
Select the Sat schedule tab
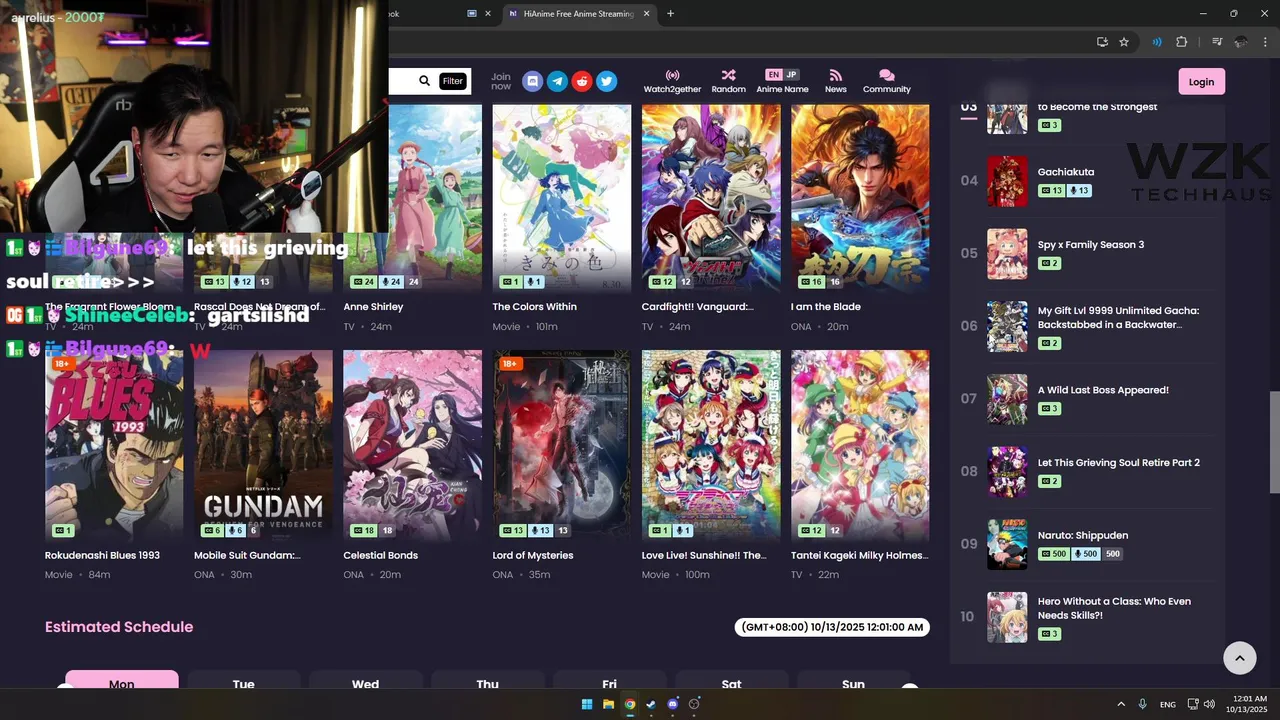click(x=732, y=680)
